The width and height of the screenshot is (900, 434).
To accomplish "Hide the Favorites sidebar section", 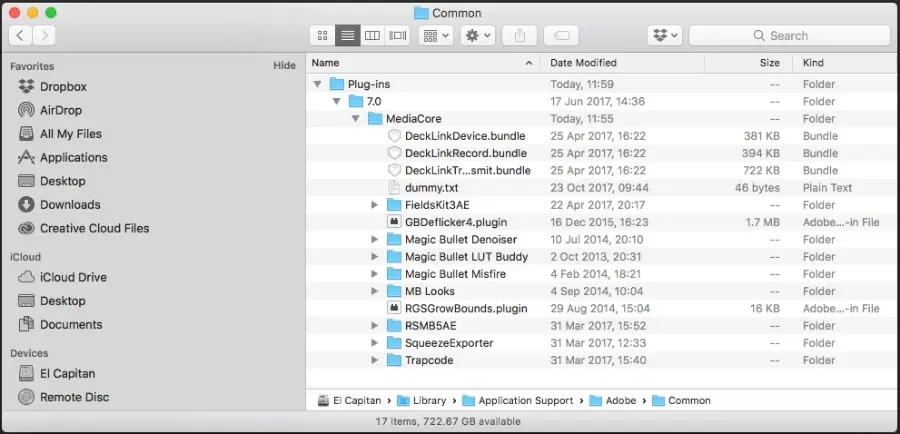I will tap(284, 65).
